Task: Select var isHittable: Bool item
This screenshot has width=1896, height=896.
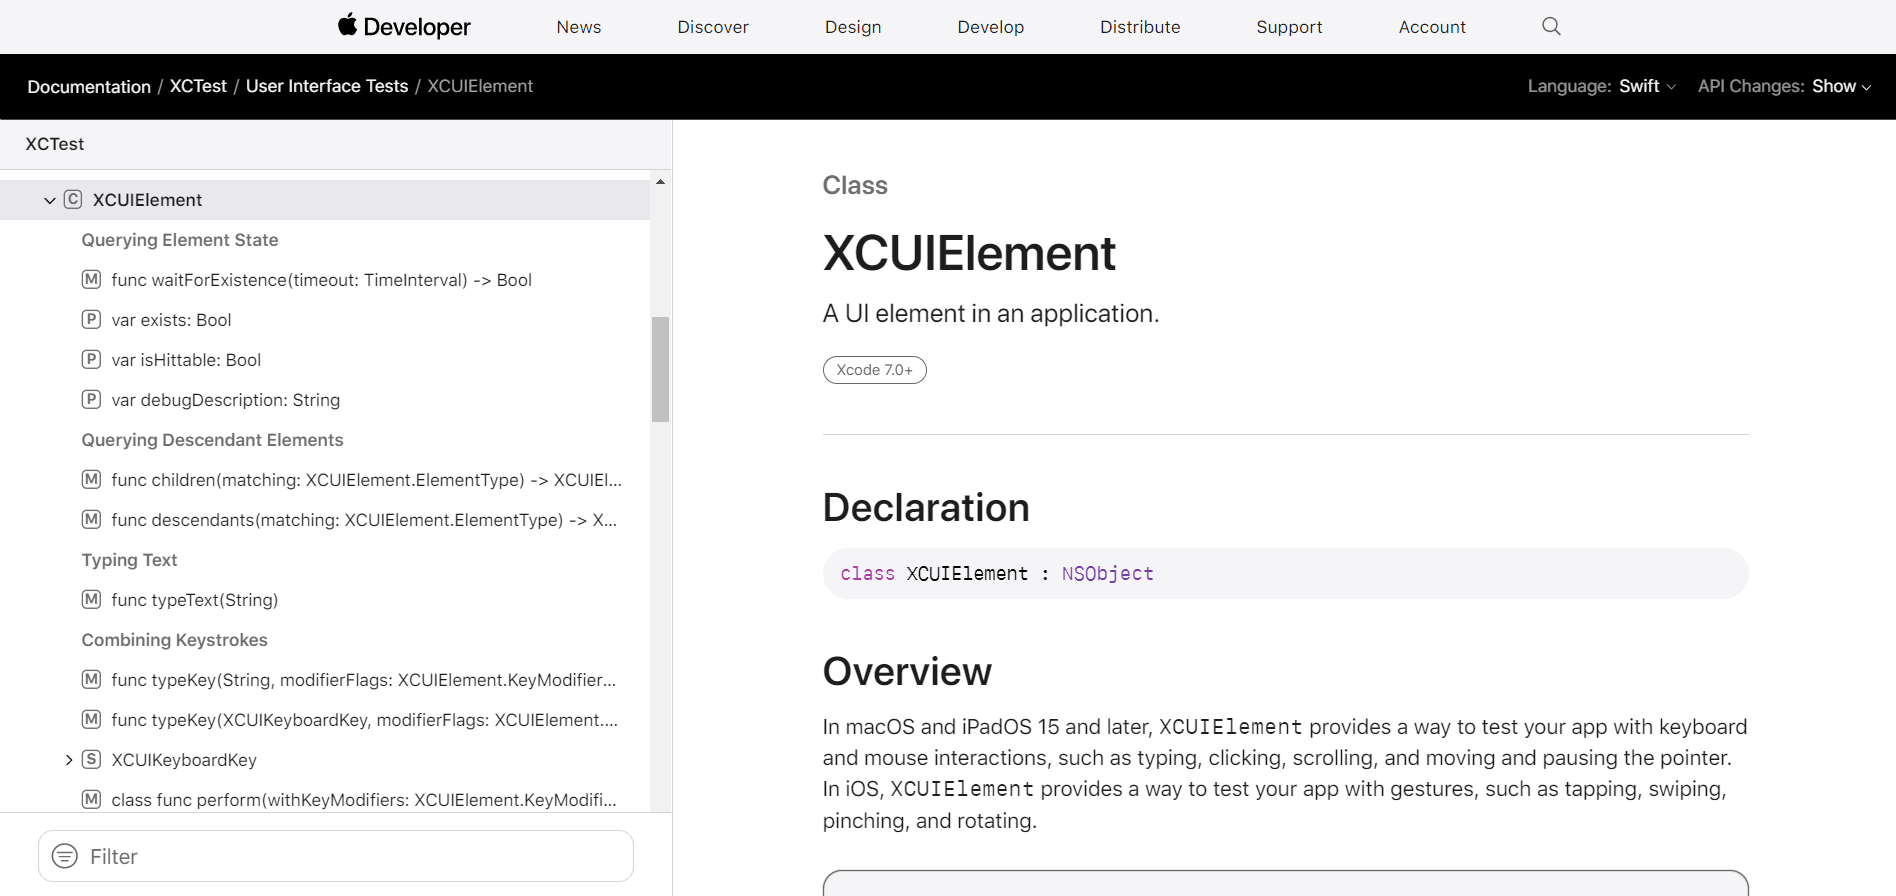Action: (x=186, y=360)
